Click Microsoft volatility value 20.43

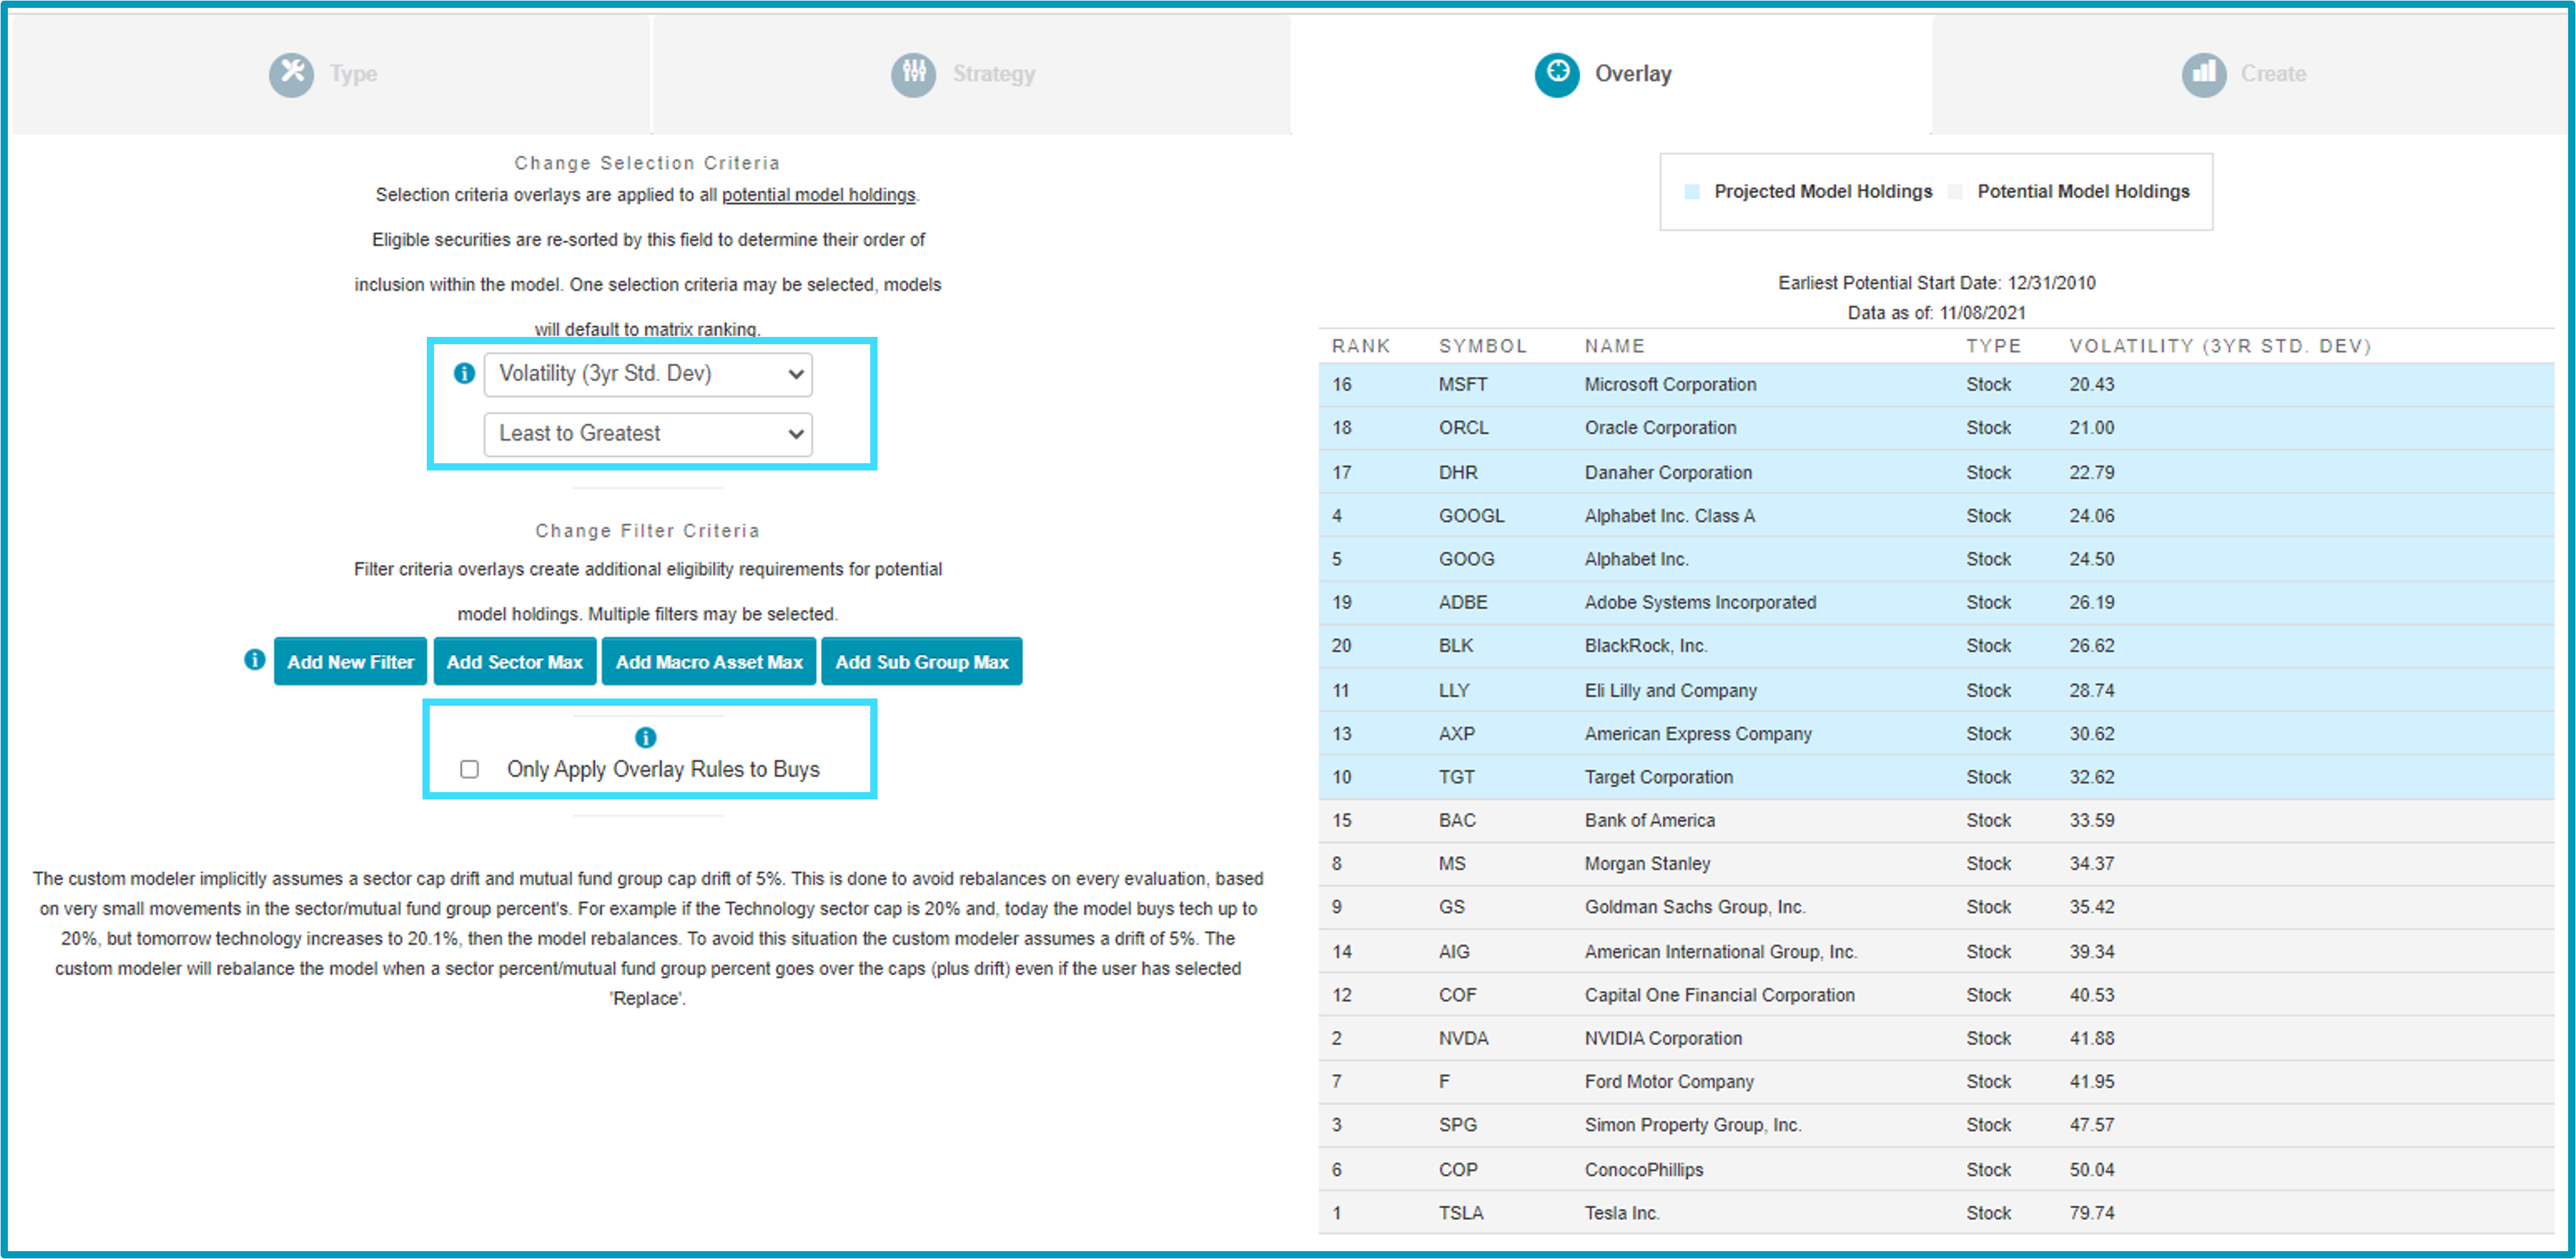pyautogui.click(x=2092, y=384)
